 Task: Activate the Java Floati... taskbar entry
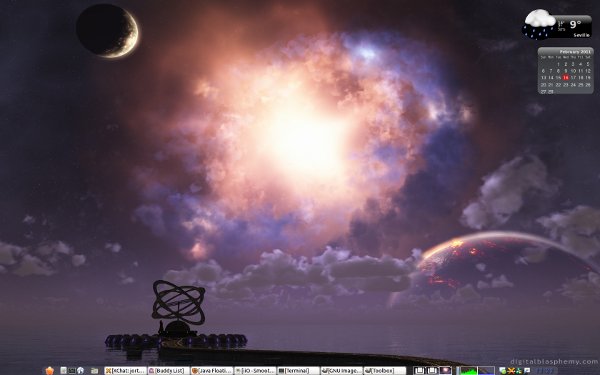click(x=212, y=370)
